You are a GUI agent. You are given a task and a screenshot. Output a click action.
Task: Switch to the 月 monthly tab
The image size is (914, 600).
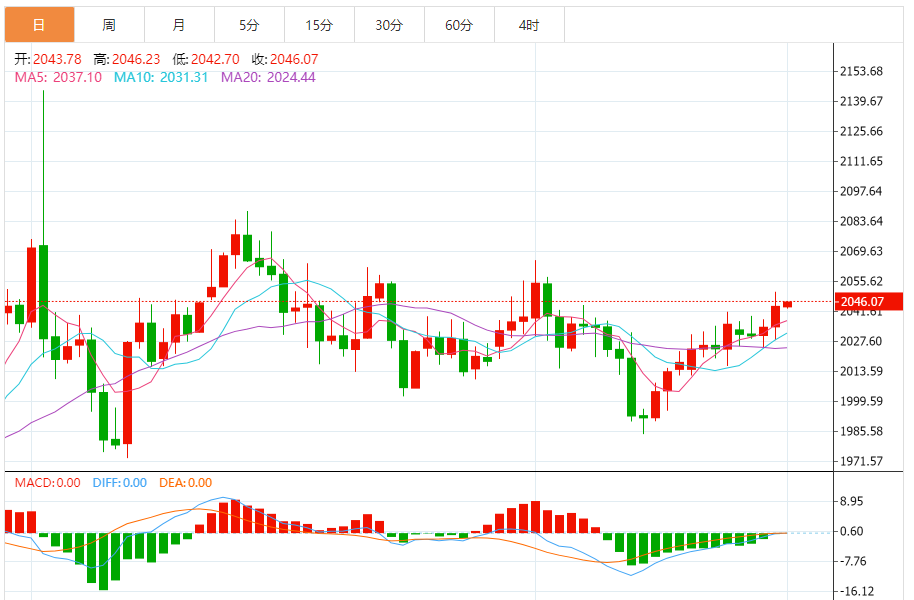point(180,24)
